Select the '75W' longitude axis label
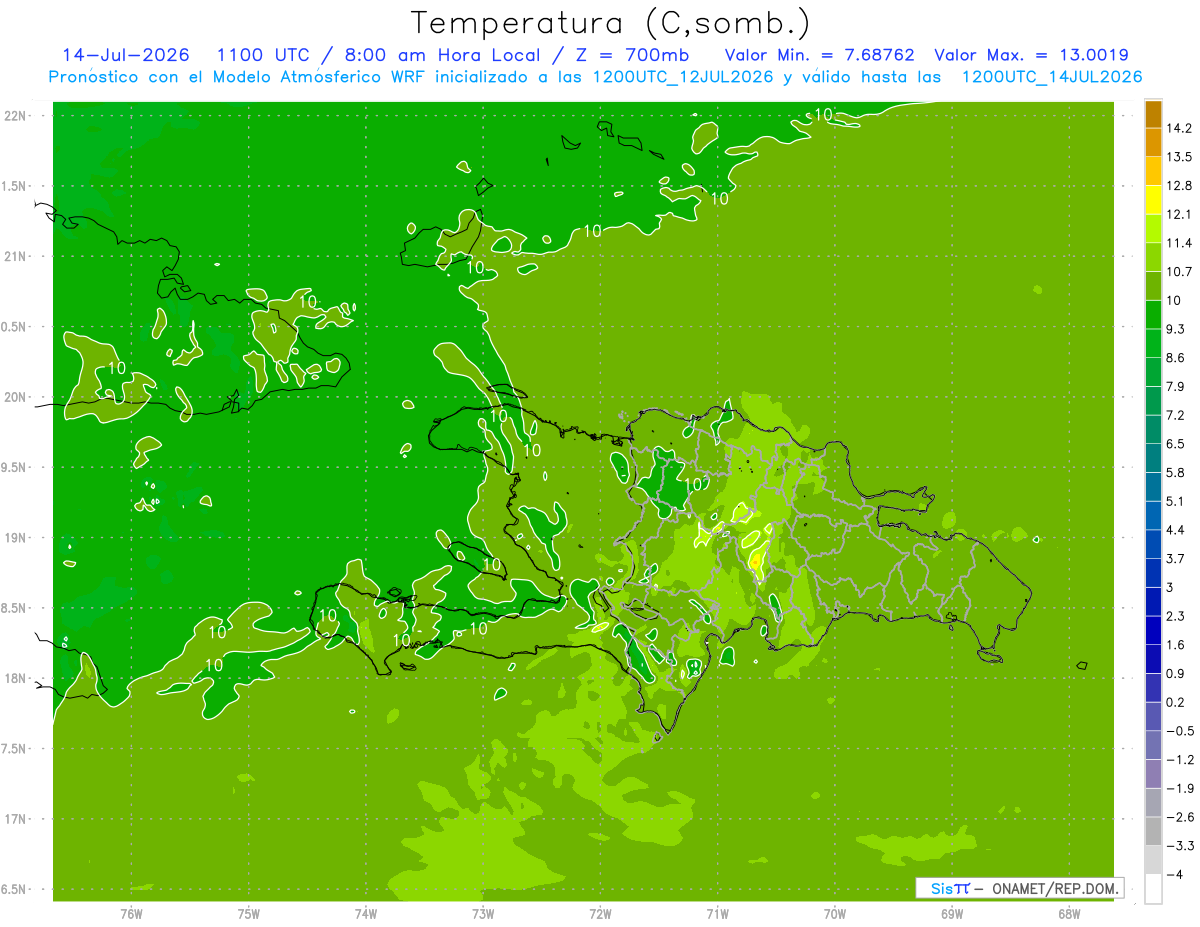The width and height of the screenshot is (1200, 927). (x=249, y=914)
